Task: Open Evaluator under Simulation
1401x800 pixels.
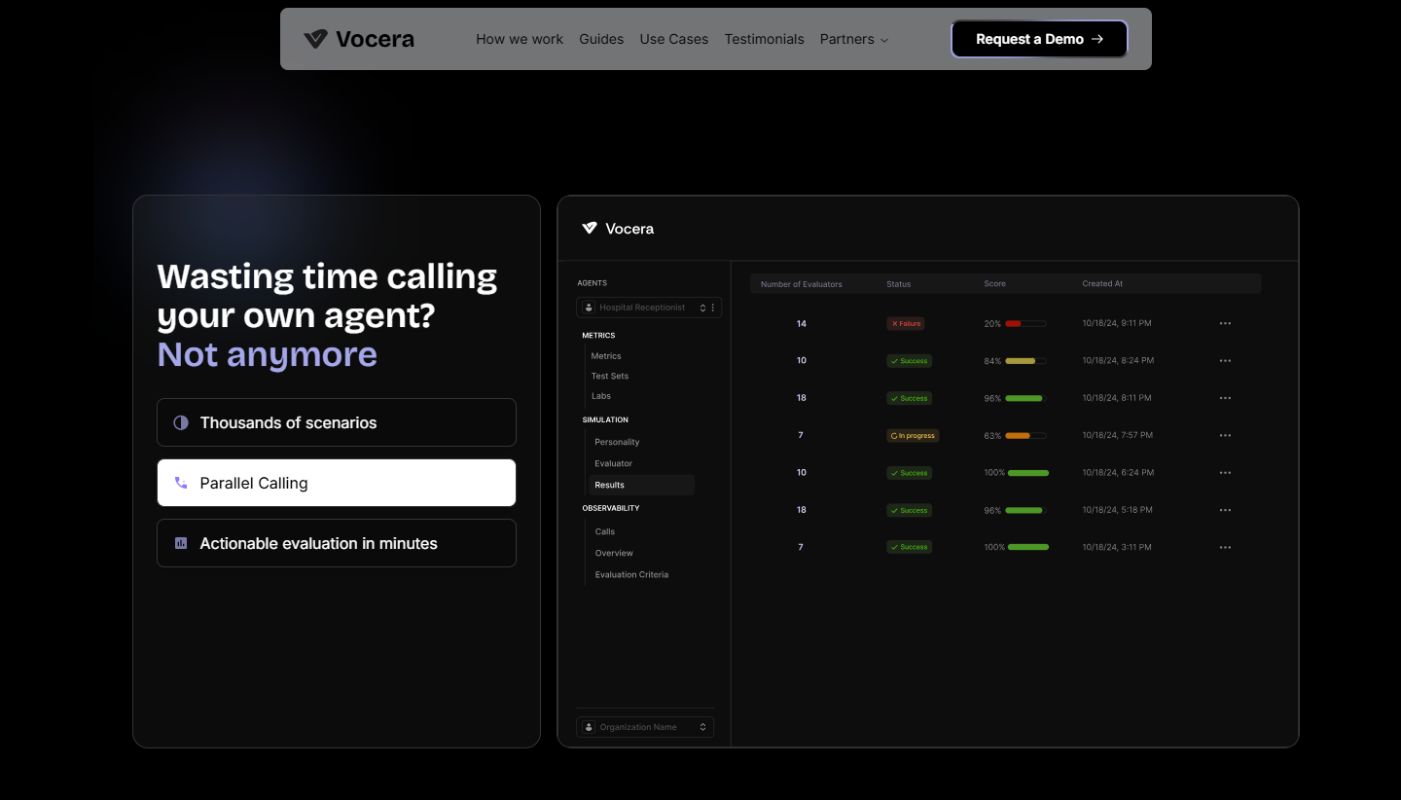Action: point(614,464)
